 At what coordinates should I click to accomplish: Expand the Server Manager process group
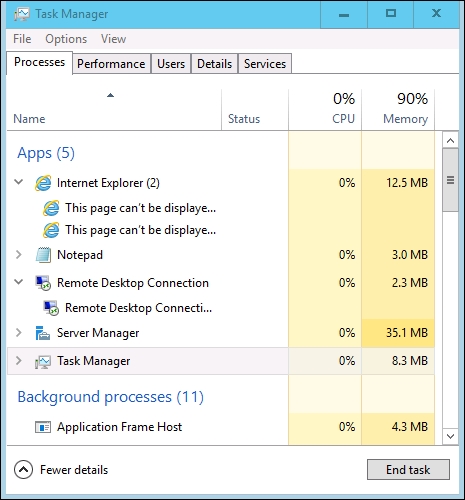tap(19, 333)
